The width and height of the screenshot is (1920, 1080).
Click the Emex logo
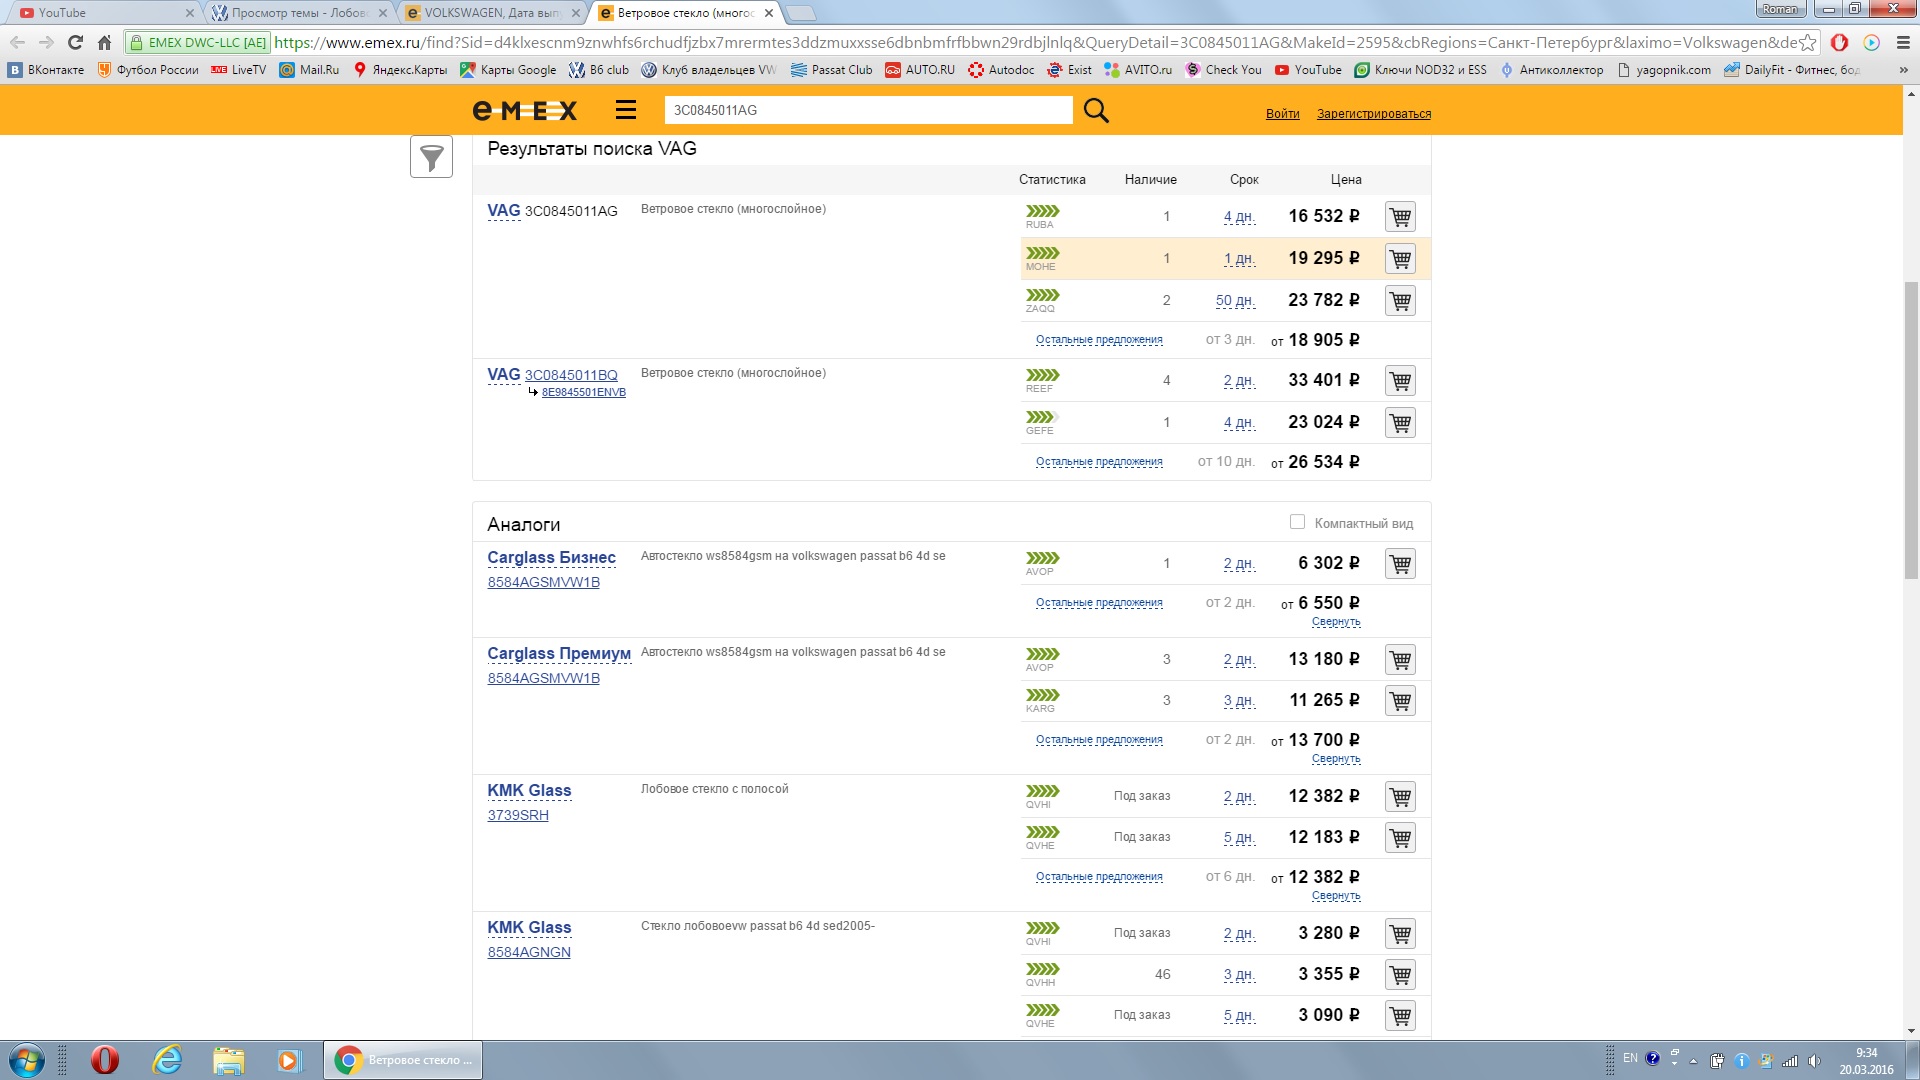point(525,110)
